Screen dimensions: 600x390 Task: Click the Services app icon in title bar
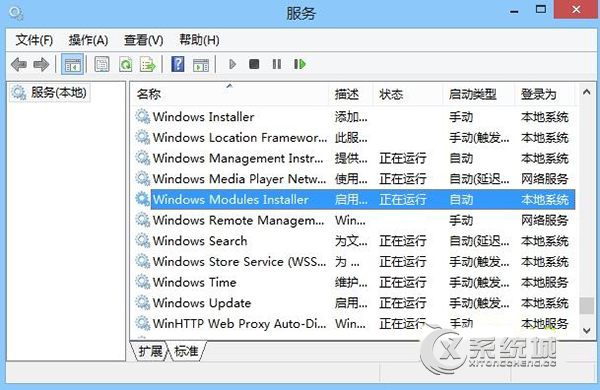(16, 13)
